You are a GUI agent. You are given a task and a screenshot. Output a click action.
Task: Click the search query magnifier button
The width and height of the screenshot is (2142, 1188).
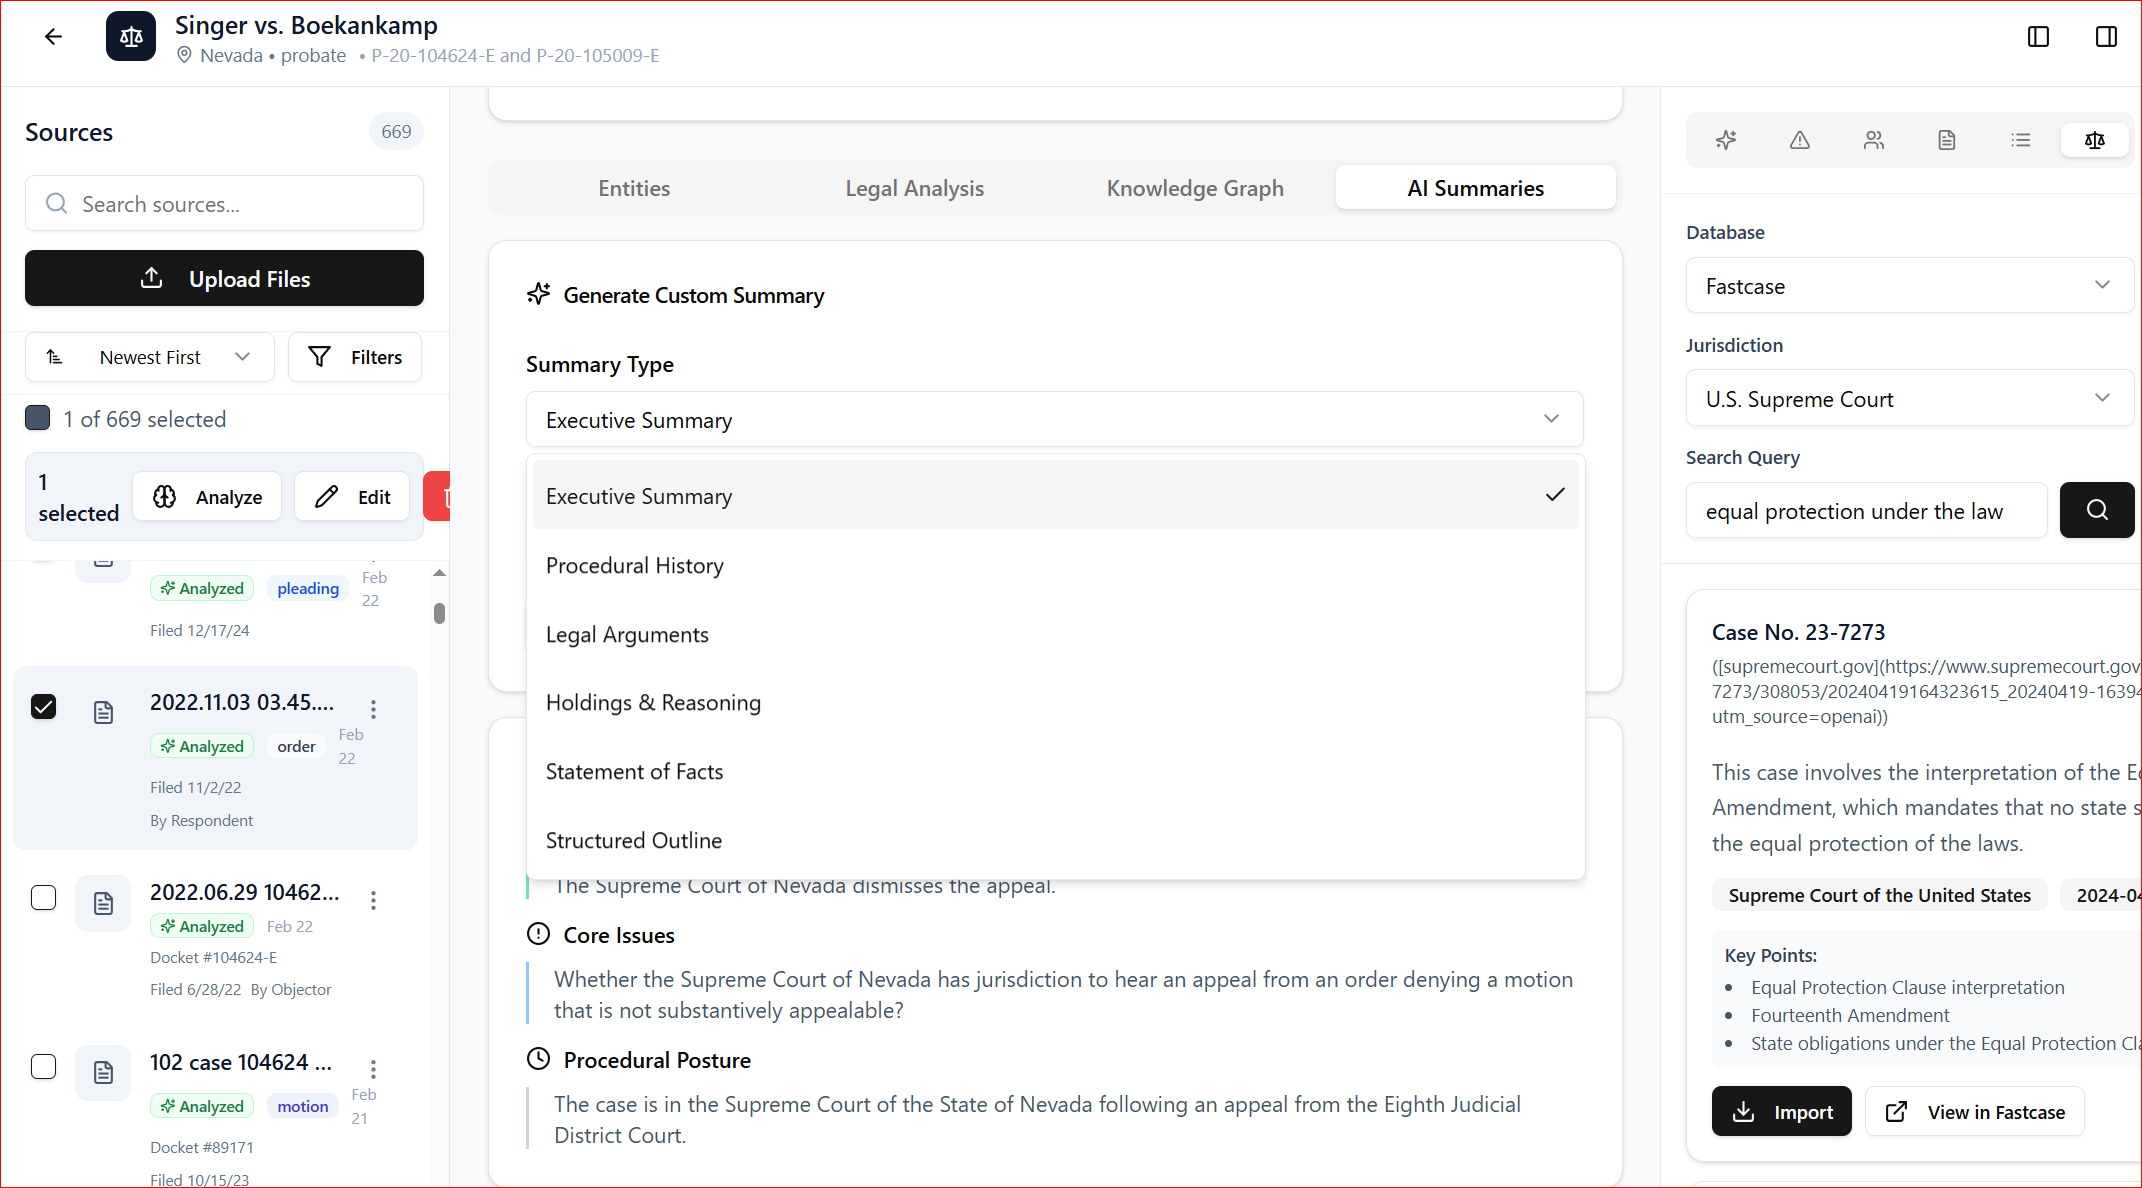[2097, 510]
